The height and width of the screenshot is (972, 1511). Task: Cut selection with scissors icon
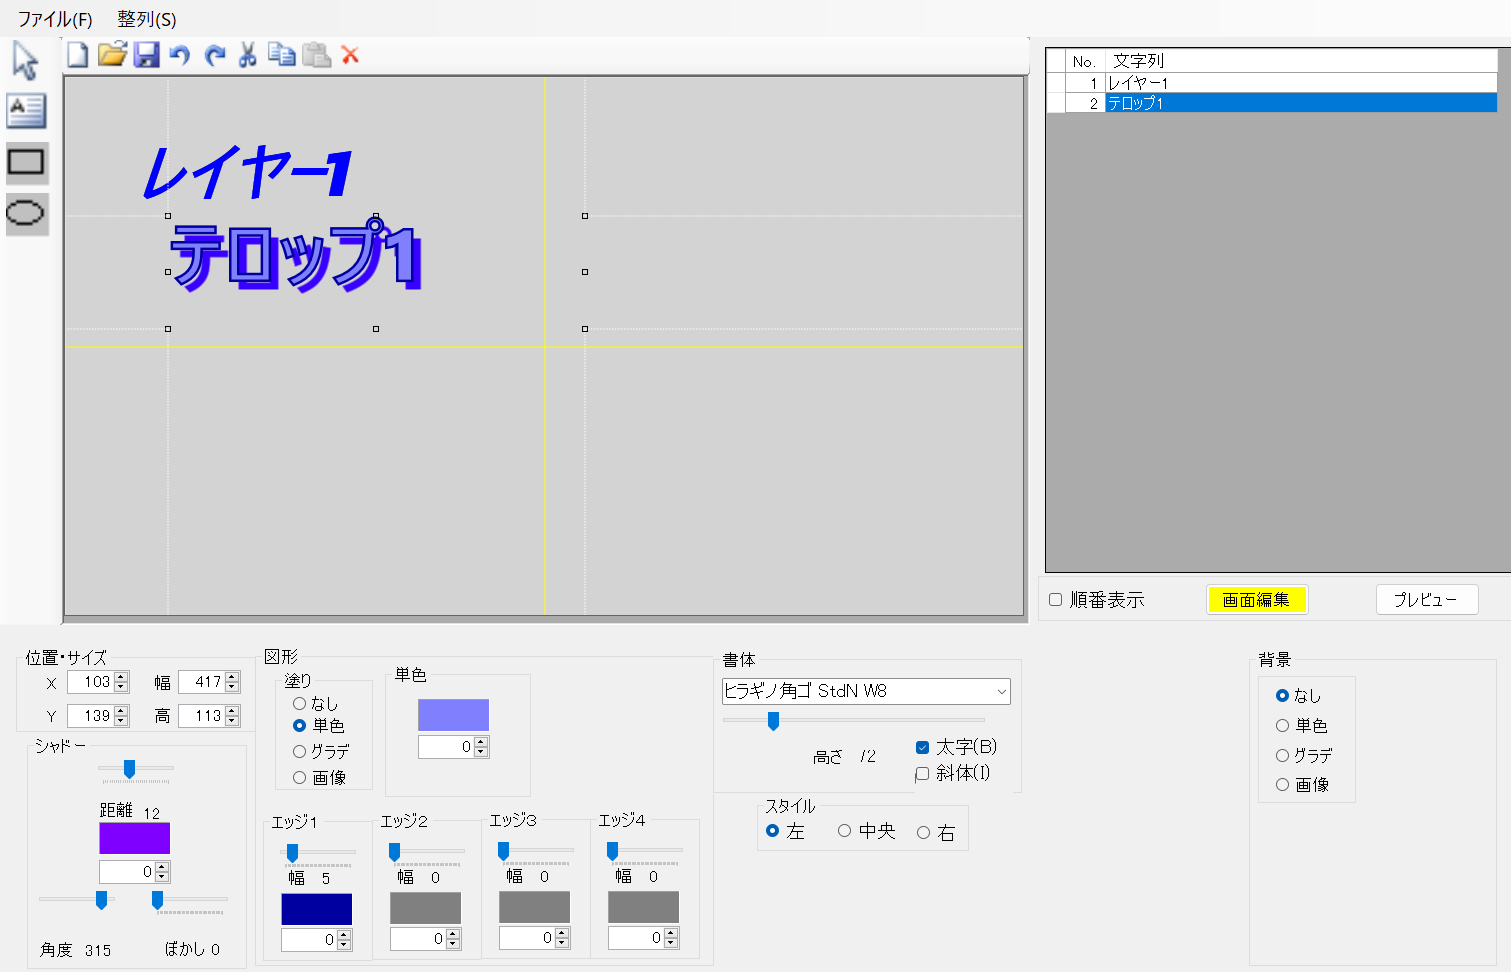248,55
